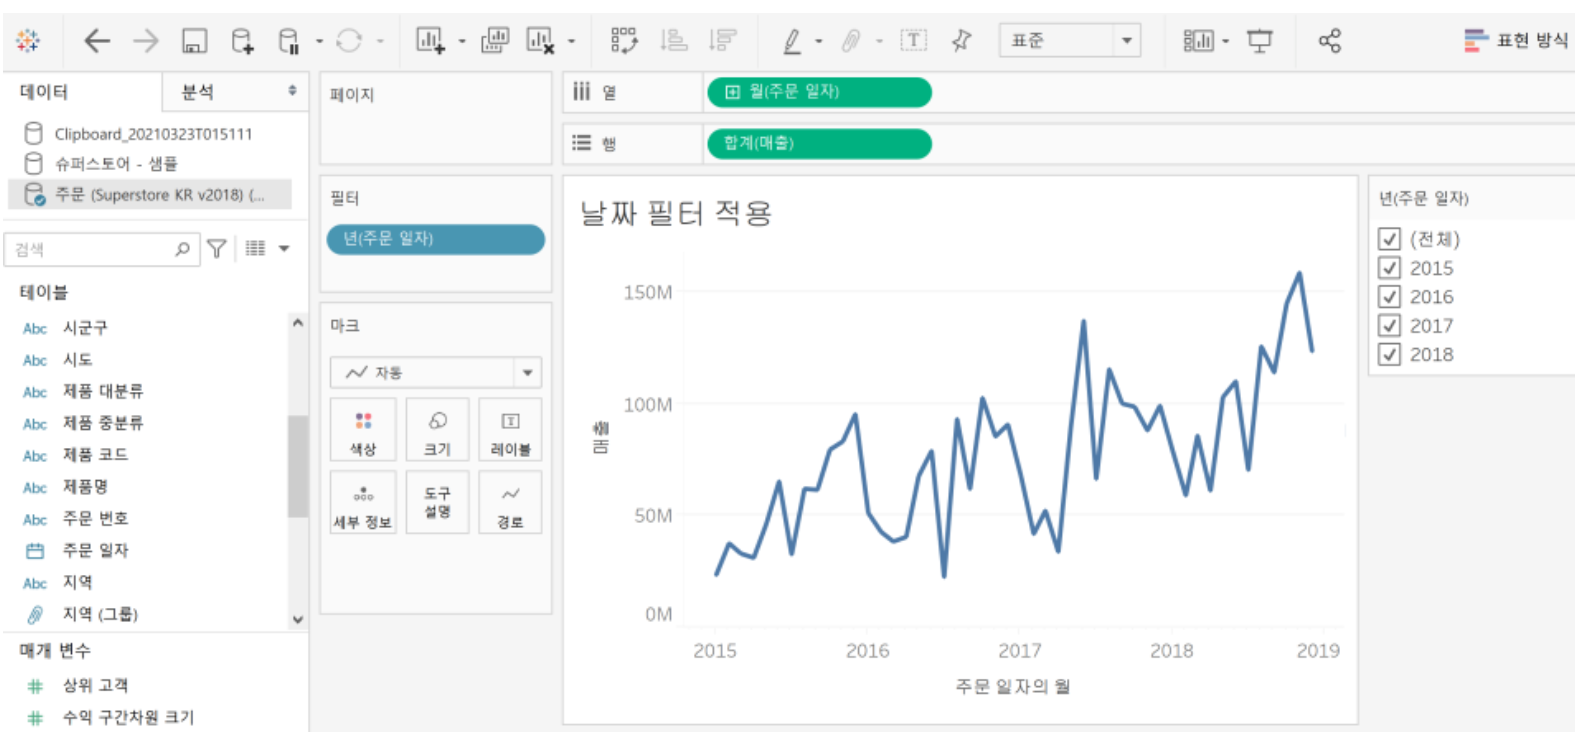This screenshot has width=1575, height=736.
Task: Uncheck the 2015 year filter
Action: 1389,268
